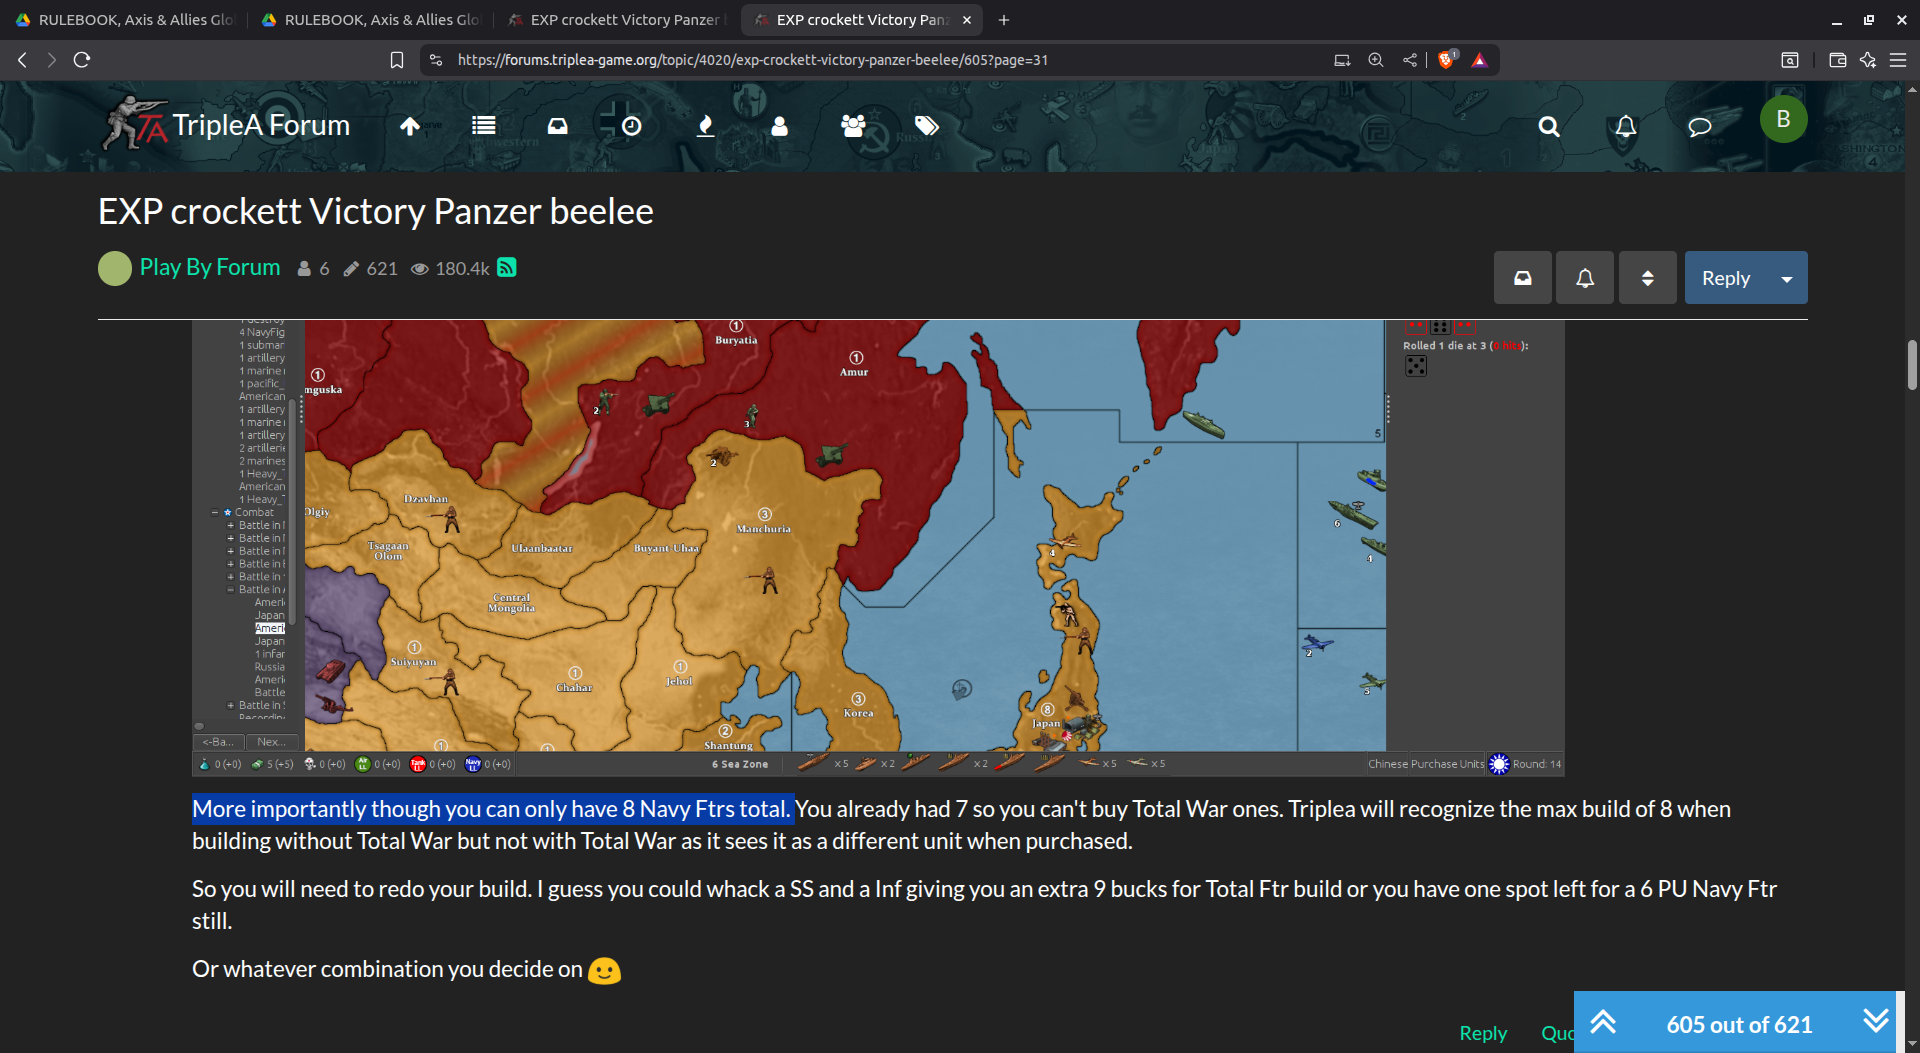Open chats speech bubble icon
This screenshot has width=1920, height=1053.
[x=1700, y=126]
